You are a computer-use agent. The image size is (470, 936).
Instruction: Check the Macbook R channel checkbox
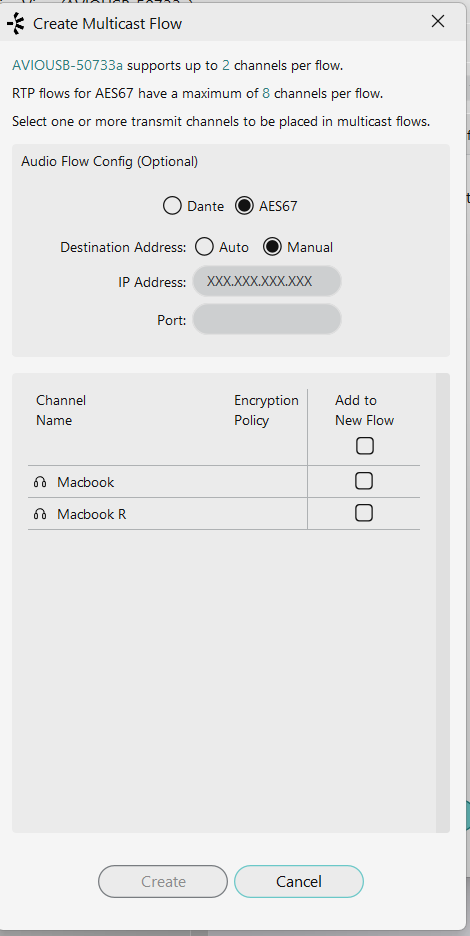(x=364, y=513)
